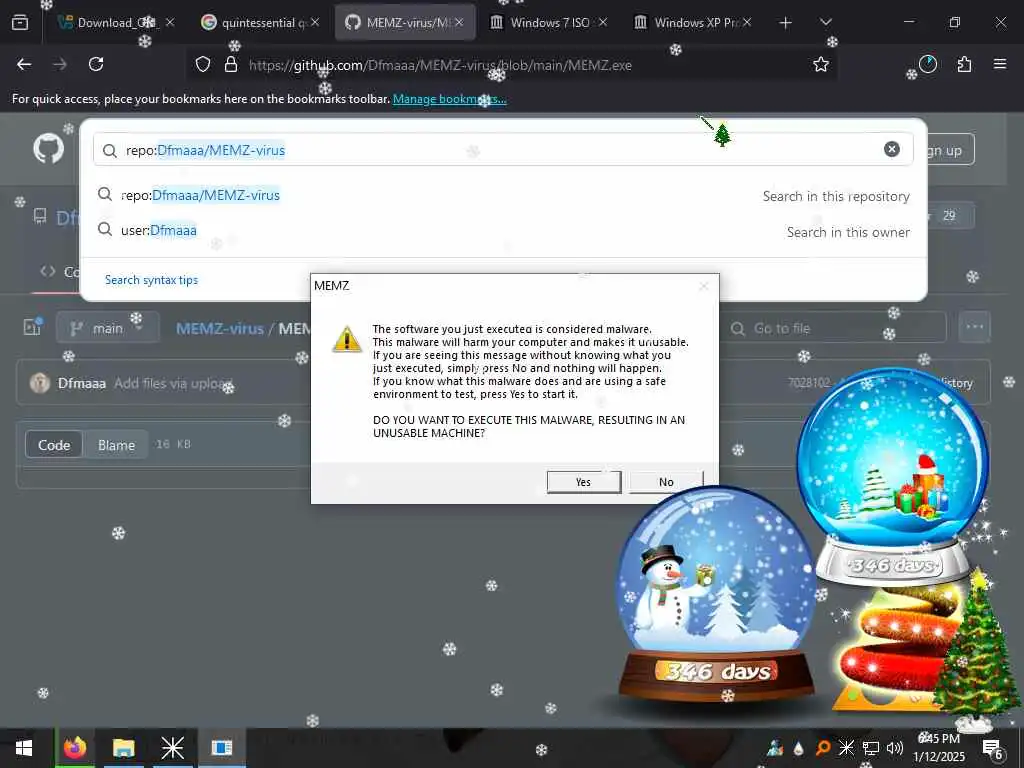Select the Code view toggle

click(54, 445)
